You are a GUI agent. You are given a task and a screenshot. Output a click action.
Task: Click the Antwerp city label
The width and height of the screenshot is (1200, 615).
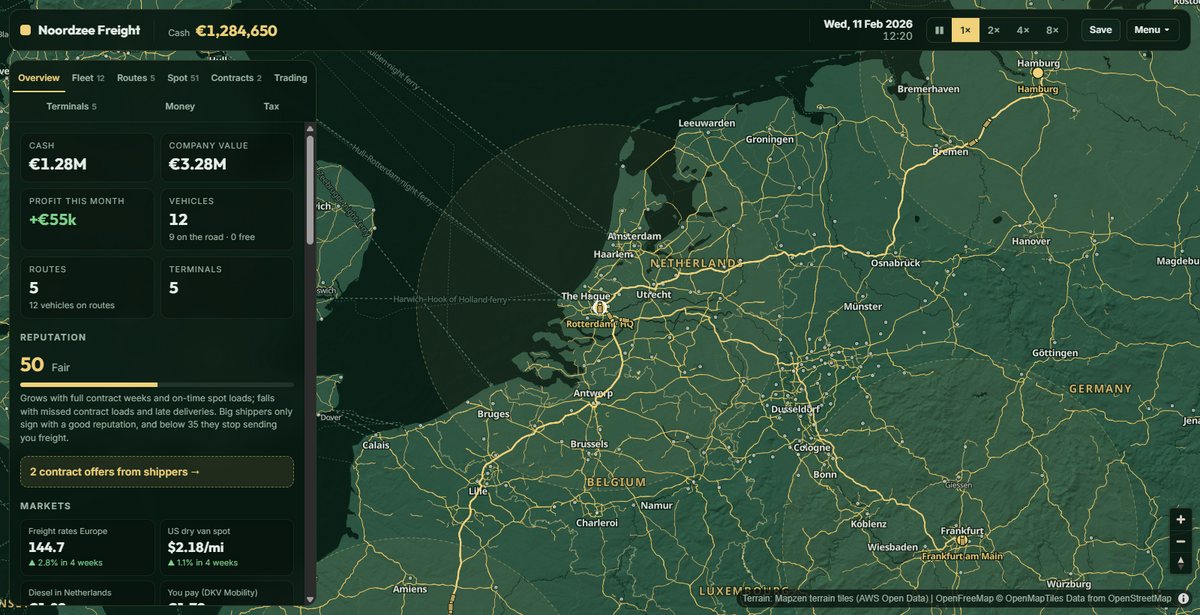pyautogui.click(x=593, y=393)
